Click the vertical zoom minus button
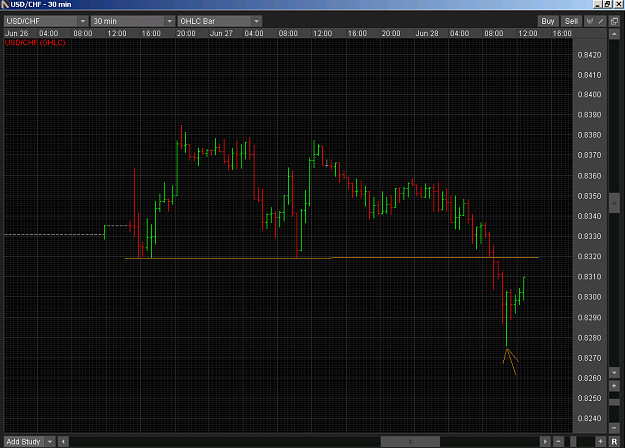 pyautogui.click(x=614, y=428)
